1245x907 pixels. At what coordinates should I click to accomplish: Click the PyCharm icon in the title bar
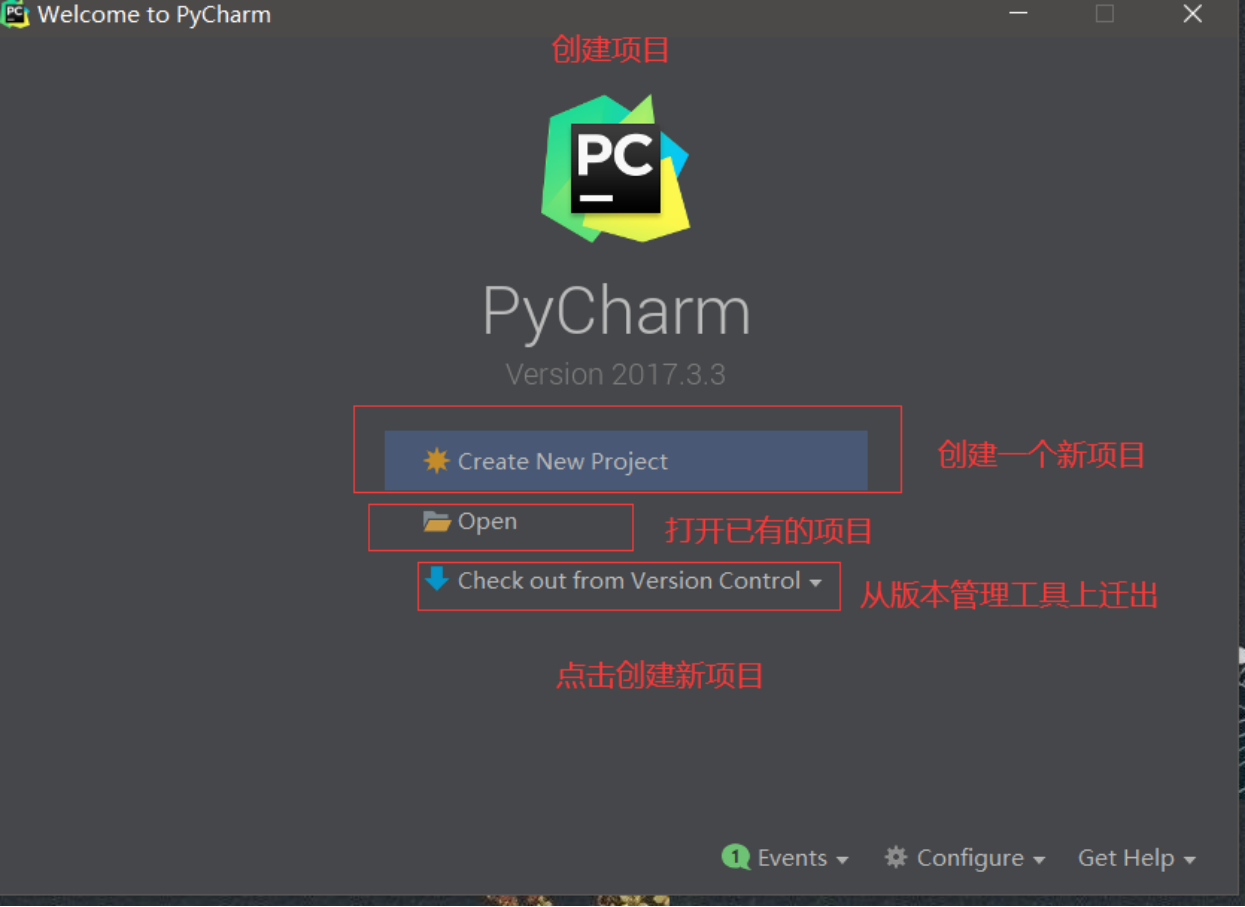click(x=16, y=15)
